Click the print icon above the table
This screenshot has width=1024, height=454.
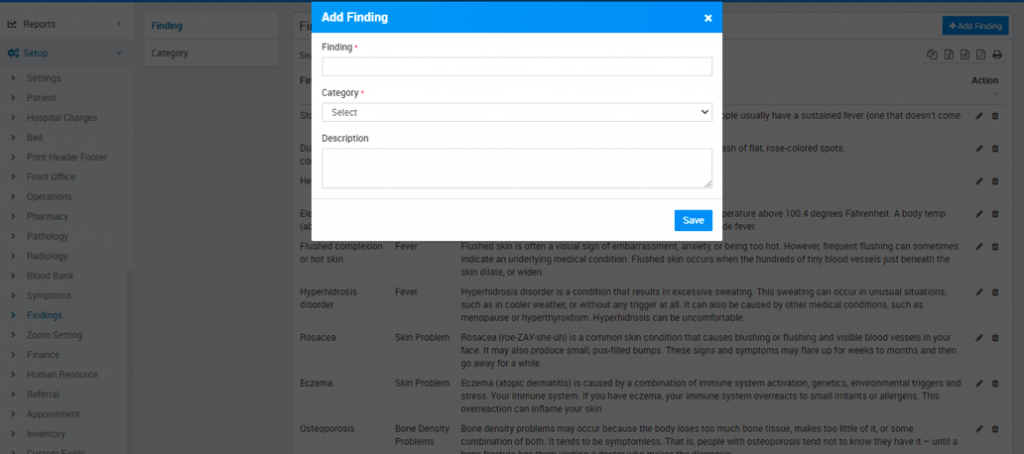pyautogui.click(x=997, y=55)
